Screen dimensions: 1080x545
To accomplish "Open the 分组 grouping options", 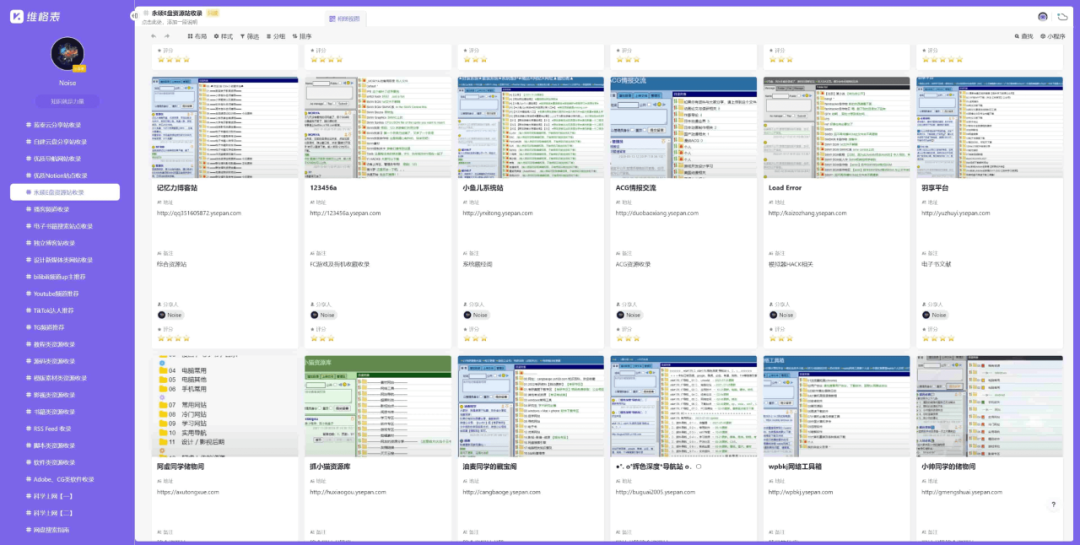I will click(275, 36).
